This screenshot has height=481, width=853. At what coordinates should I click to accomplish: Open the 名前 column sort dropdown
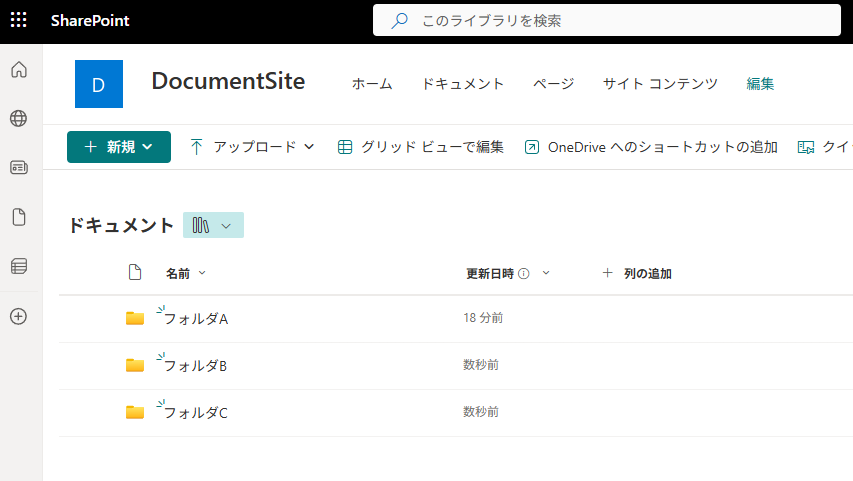(186, 273)
